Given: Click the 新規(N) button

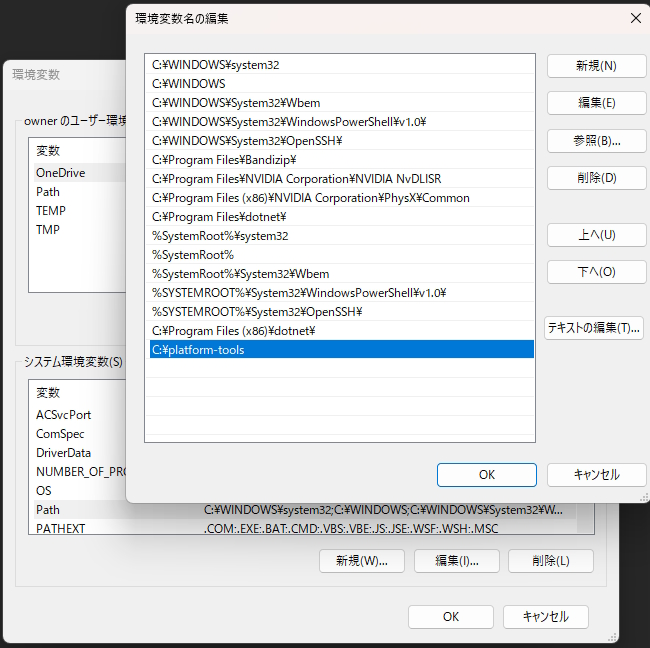Looking at the screenshot, I should click(x=597, y=66).
